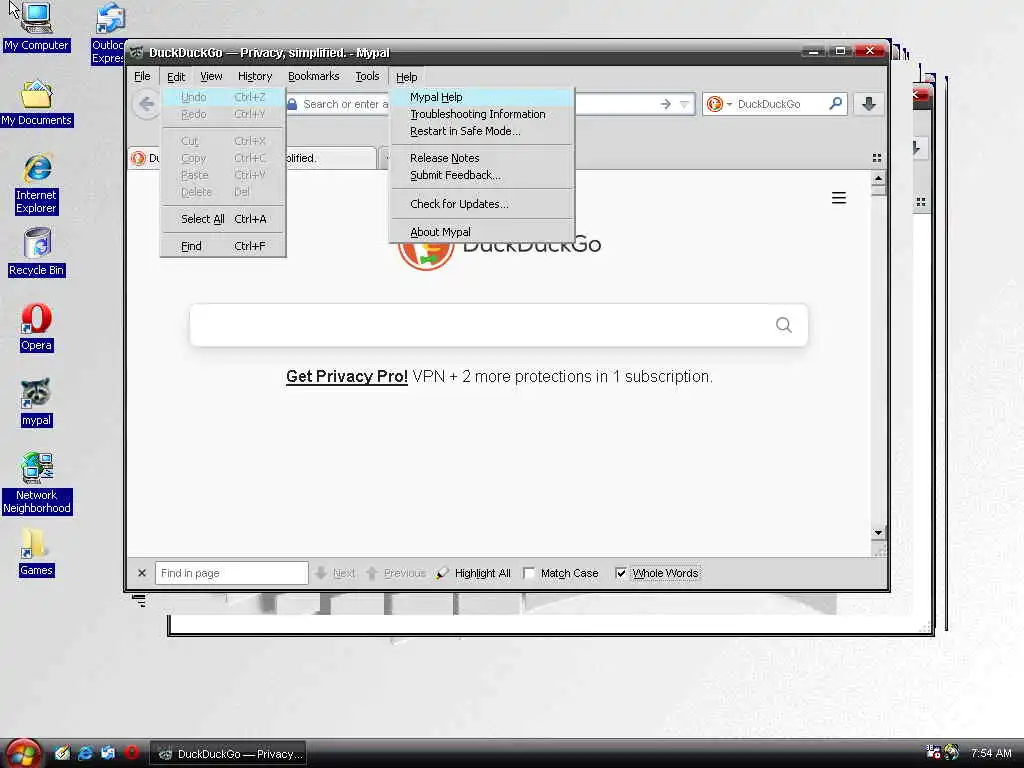Open the History menu

pos(255,76)
